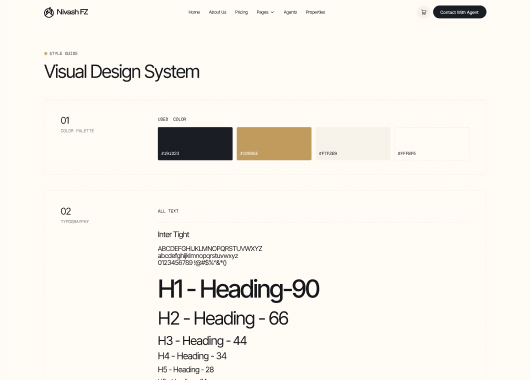Image resolution: width=531 pixels, height=380 pixels.
Task: Click the H5 - Heading - 28 sample
Action: tap(186, 370)
